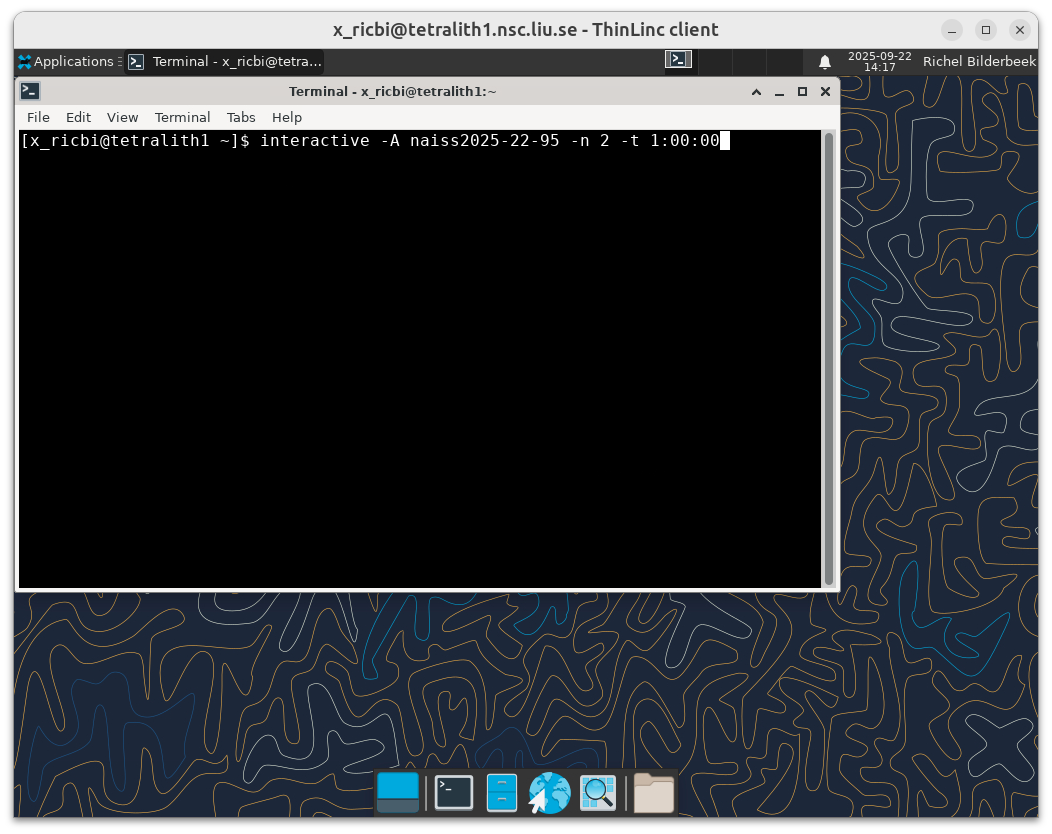The image size is (1052, 834).
Task: Open the Terminal menu
Action: click(182, 117)
